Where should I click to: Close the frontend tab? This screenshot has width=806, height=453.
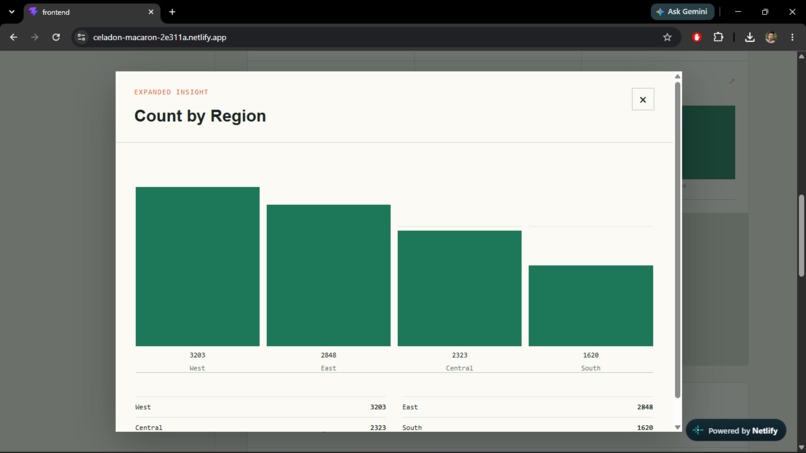(151, 12)
